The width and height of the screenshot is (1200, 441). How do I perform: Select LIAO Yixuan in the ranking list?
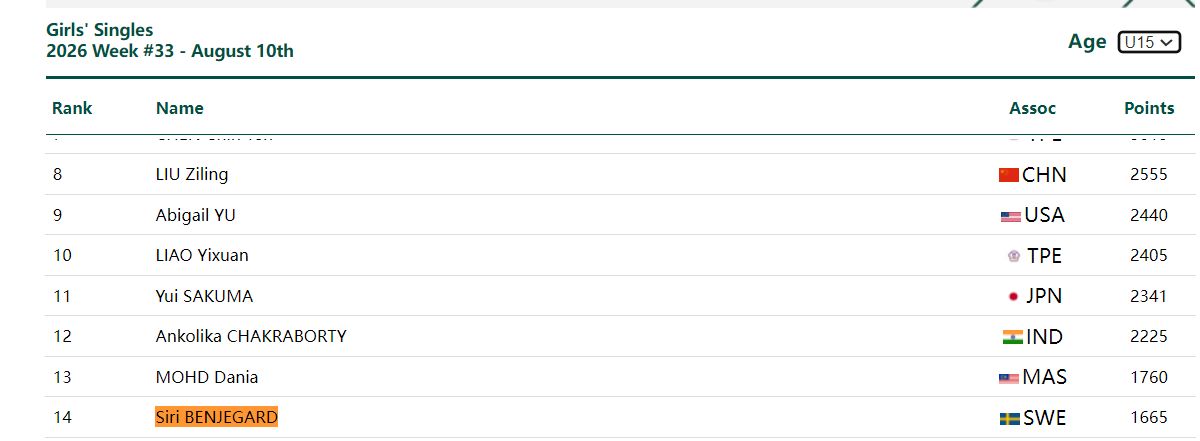click(x=202, y=255)
